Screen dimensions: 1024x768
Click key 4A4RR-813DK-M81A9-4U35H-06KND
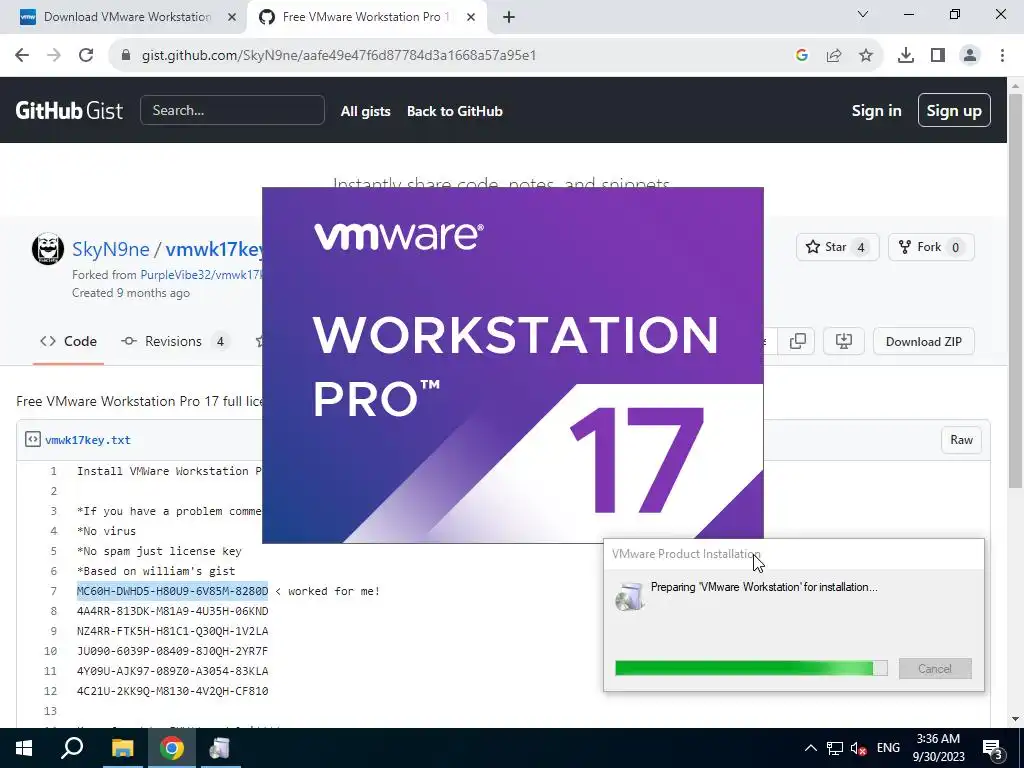pyautogui.click(x=172, y=611)
